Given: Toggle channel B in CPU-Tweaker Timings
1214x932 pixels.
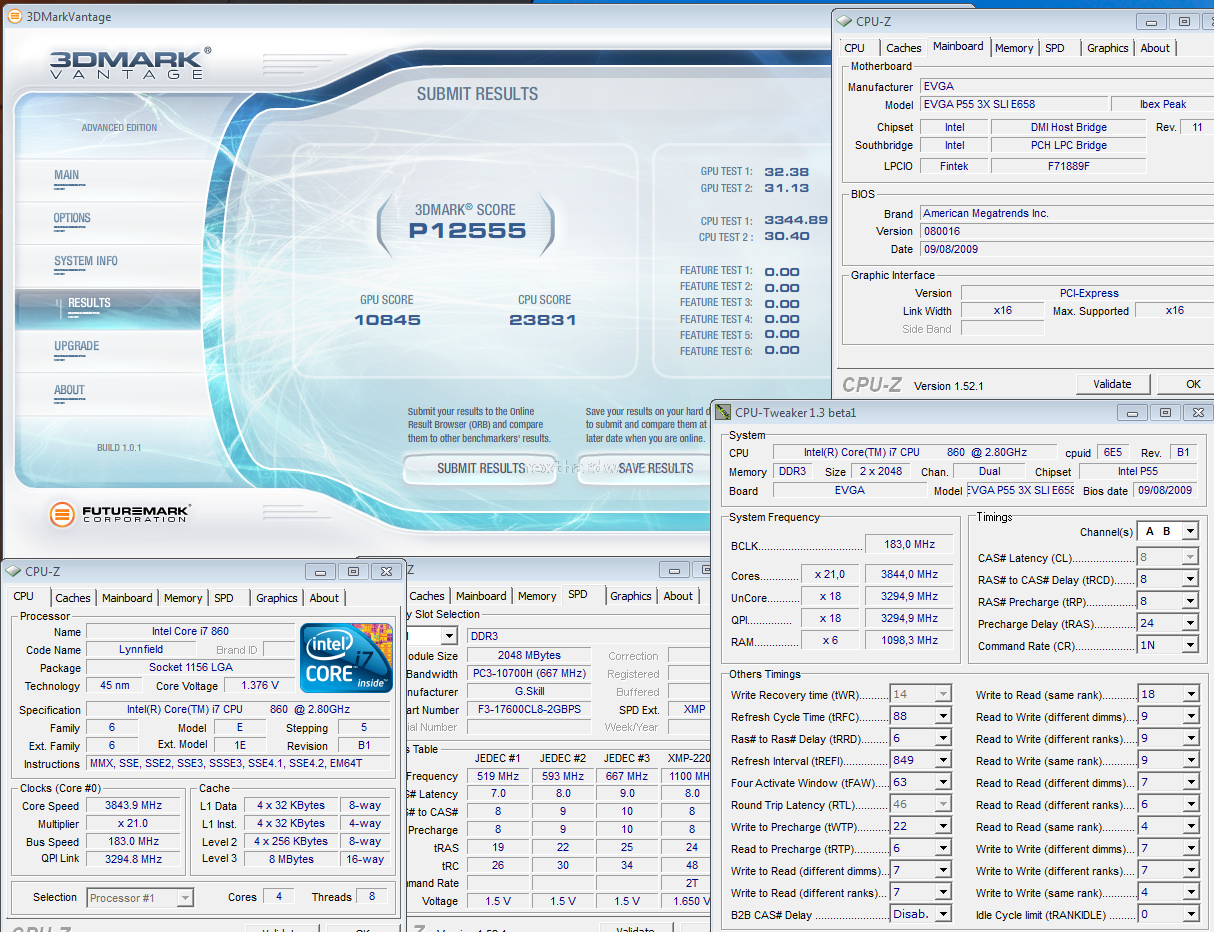Looking at the screenshot, I should click(x=1166, y=531).
